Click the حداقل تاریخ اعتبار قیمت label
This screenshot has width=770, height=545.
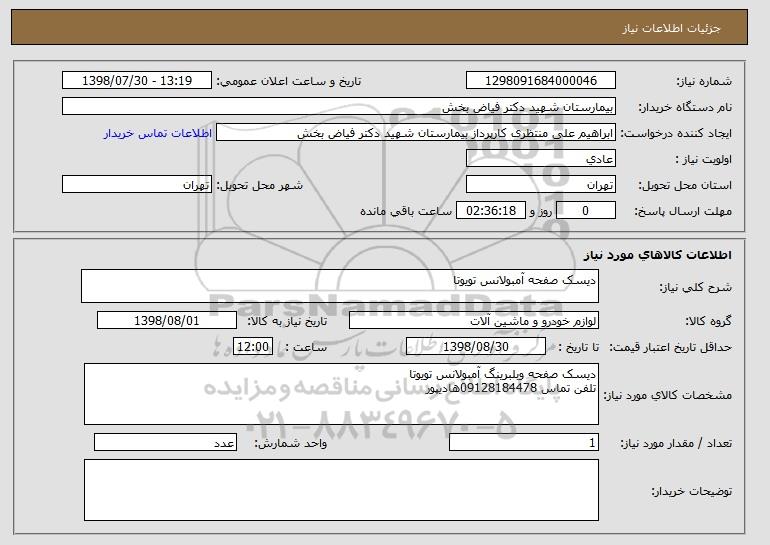[670, 348]
